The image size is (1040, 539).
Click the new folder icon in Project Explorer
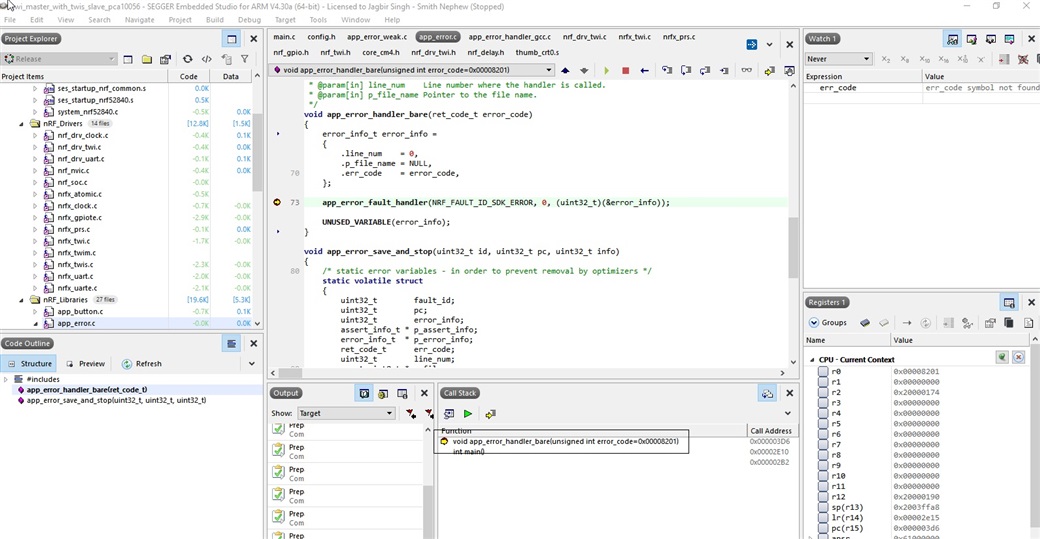[146, 59]
